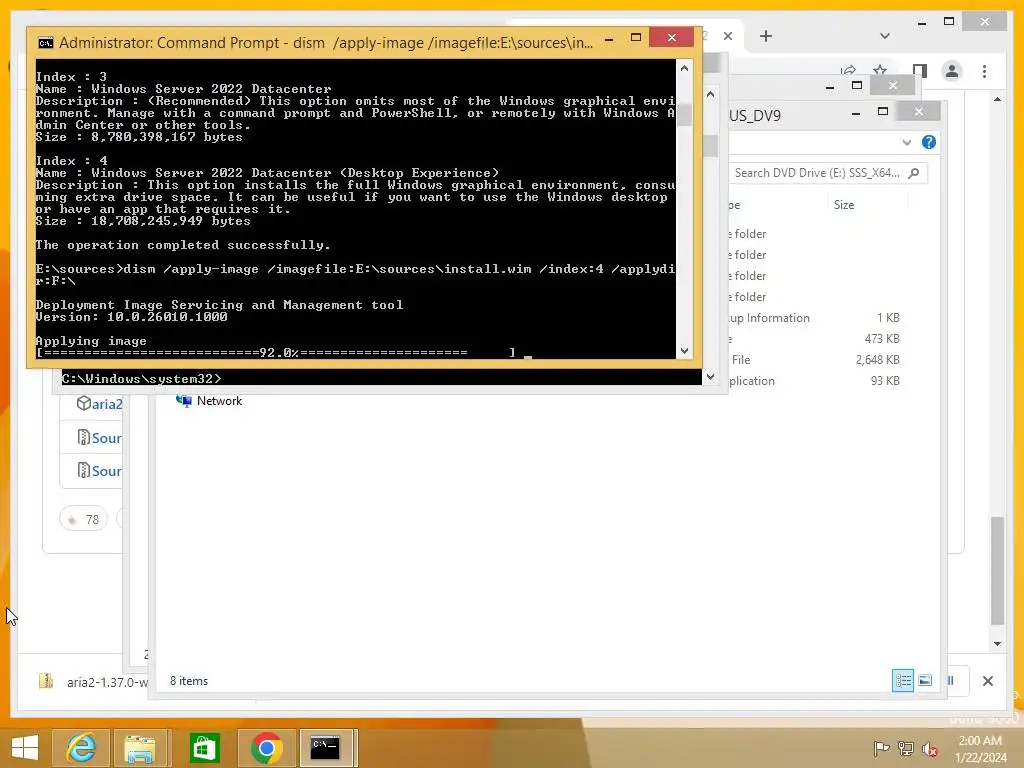The image size is (1024, 768).
Task: Open the Start menu
Action: pos(25,748)
